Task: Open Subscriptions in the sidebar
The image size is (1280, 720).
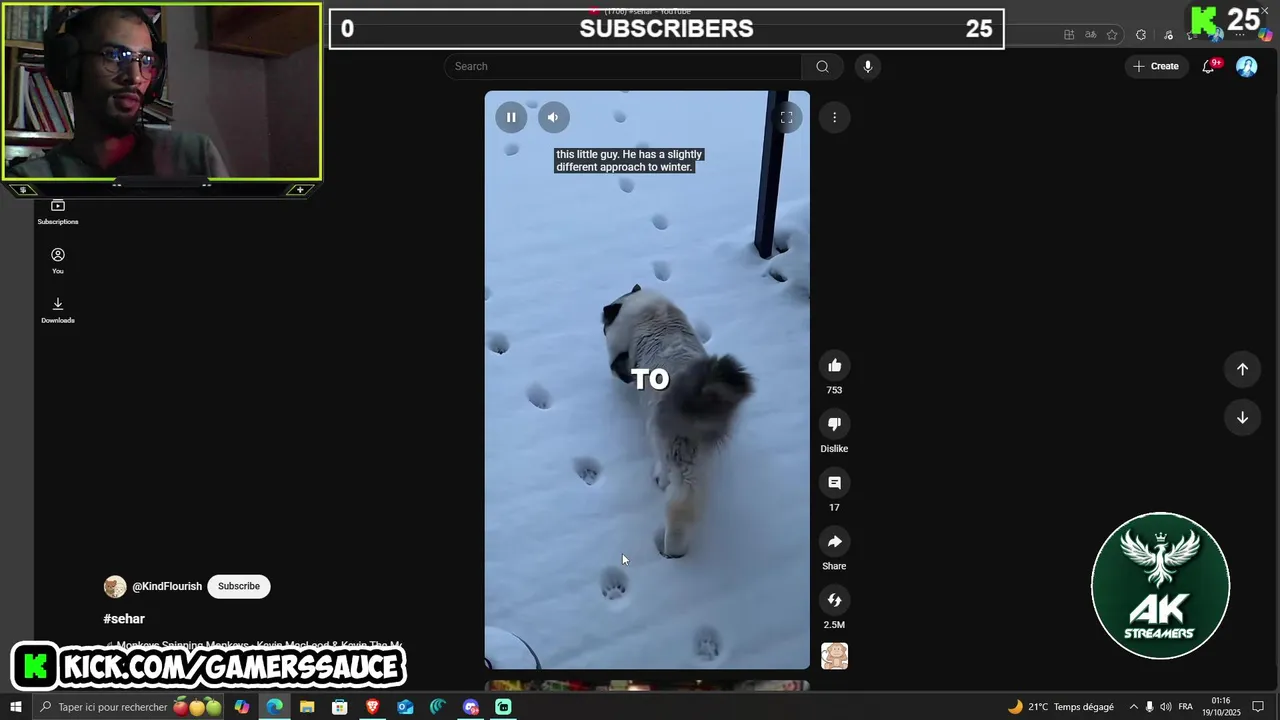Action: [58, 212]
